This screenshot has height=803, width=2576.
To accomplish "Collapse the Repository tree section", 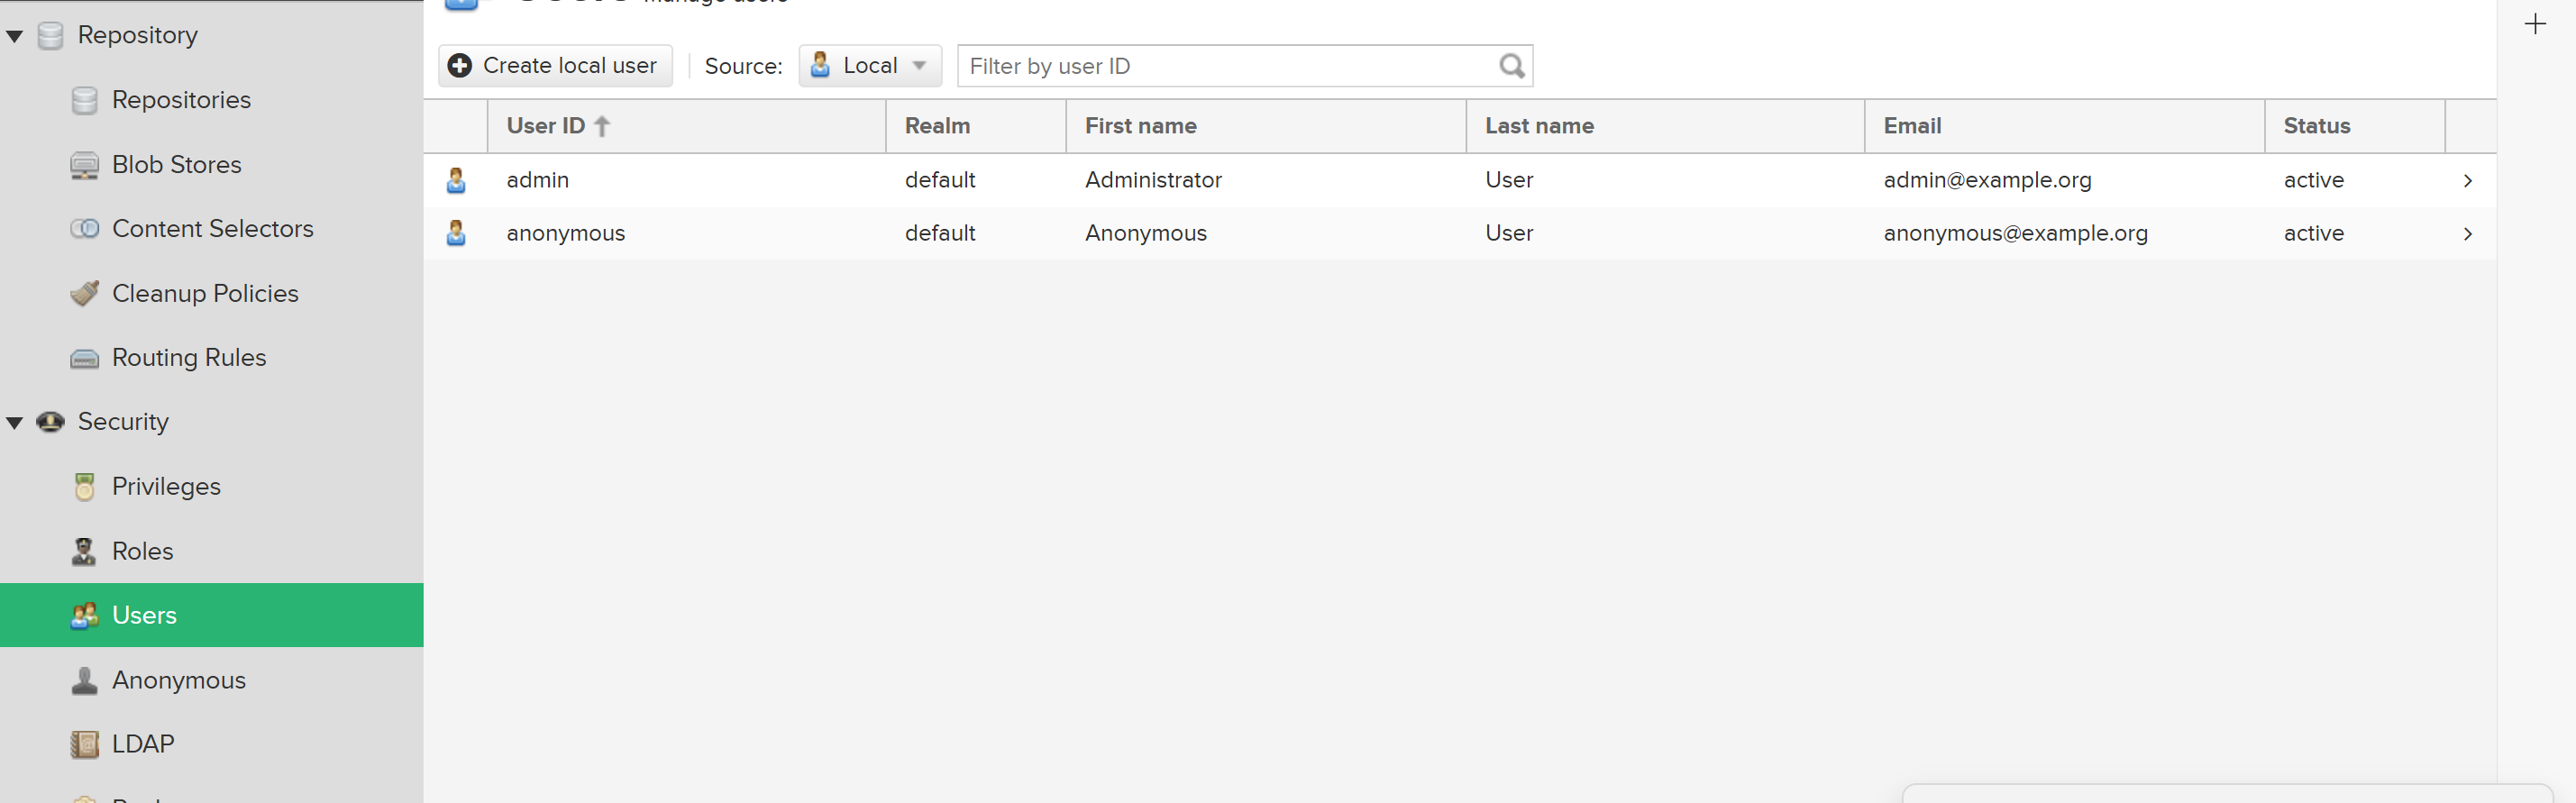I will (15, 37).
